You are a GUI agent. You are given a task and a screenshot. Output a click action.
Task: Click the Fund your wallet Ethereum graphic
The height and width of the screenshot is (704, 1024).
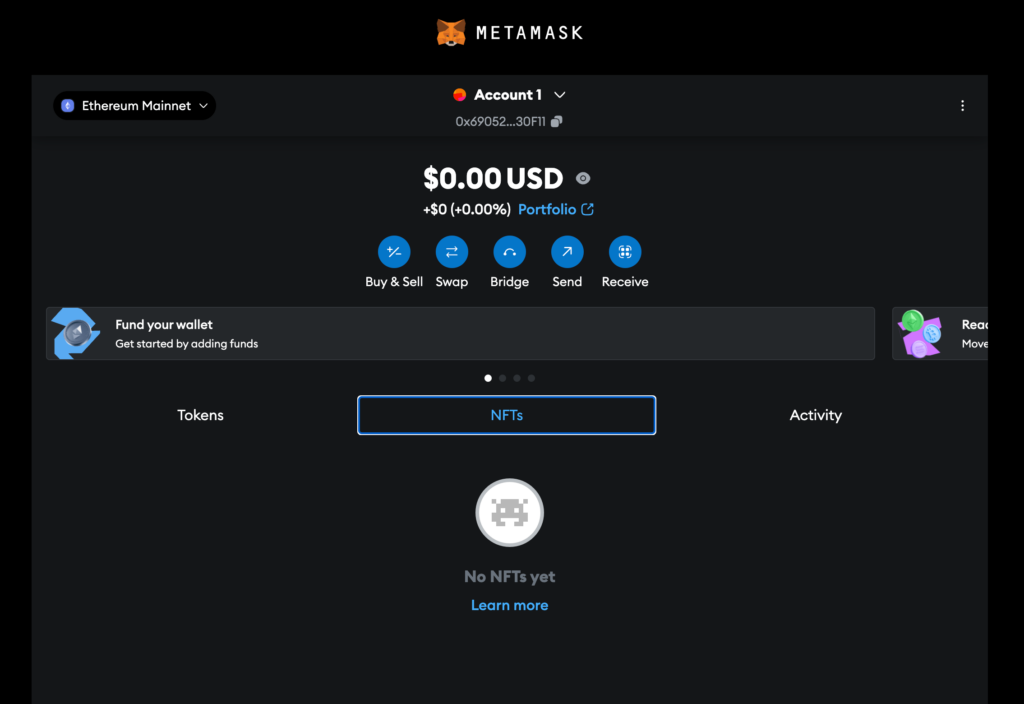76,333
